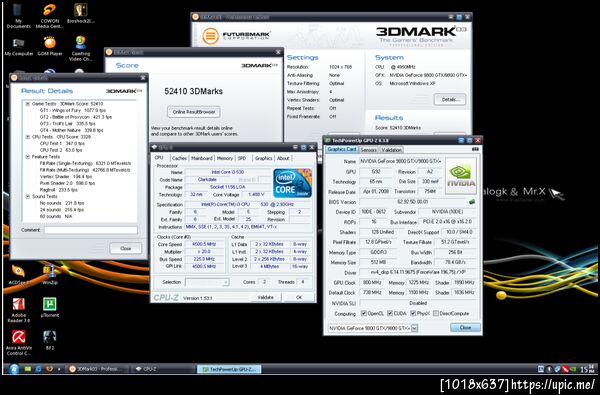
Task: Launch COWON Media Center from the desktop
Action: pyautogui.click(x=49, y=15)
